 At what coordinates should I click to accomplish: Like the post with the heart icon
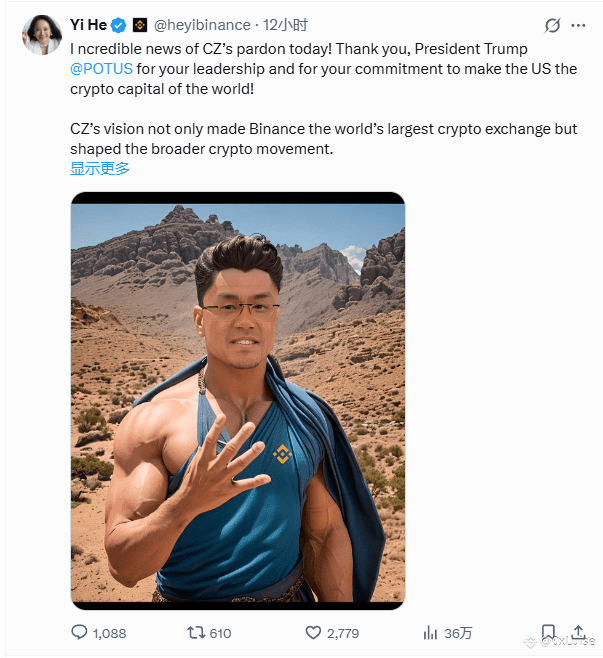tap(313, 632)
